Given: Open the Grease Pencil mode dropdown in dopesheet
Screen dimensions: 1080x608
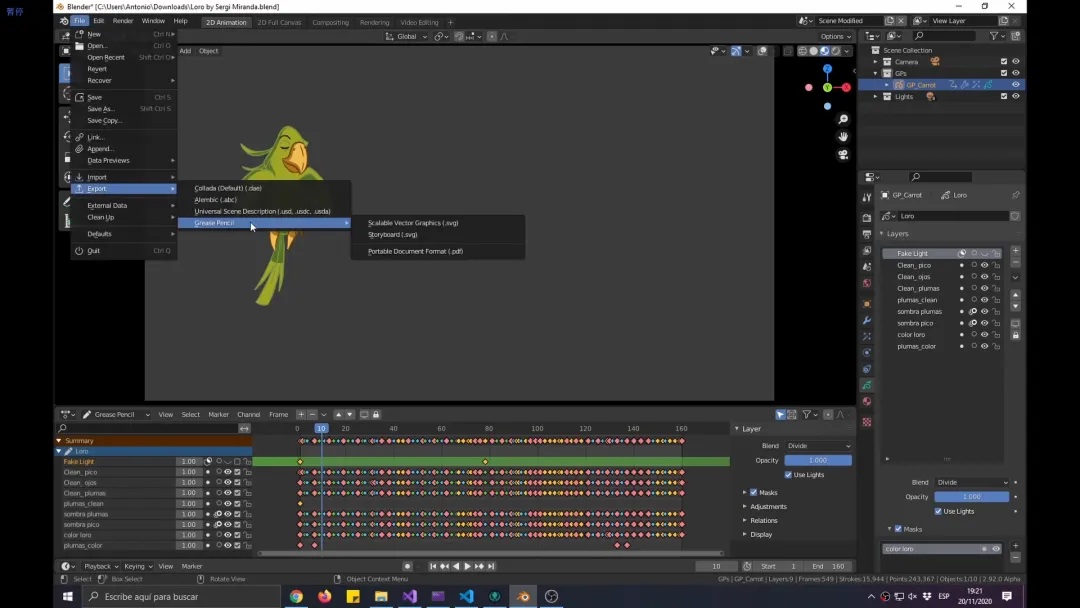Looking at the screenshot, I should click(116, 415).
